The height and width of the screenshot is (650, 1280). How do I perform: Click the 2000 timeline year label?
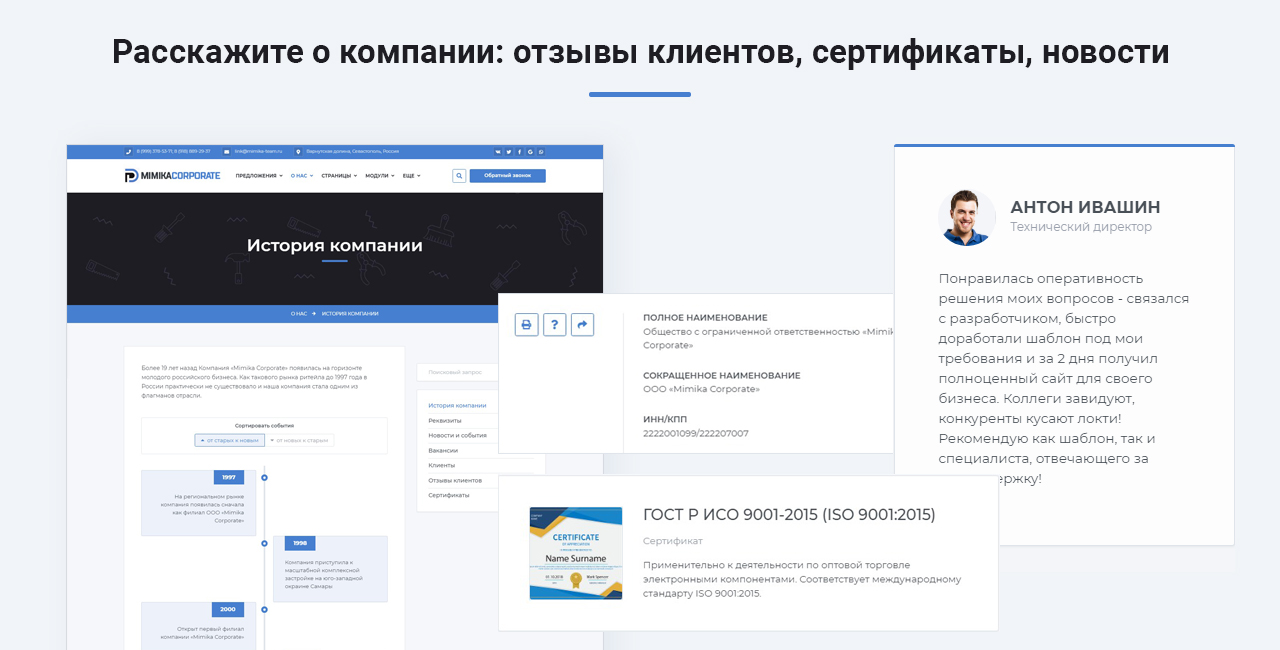(228, 609)
